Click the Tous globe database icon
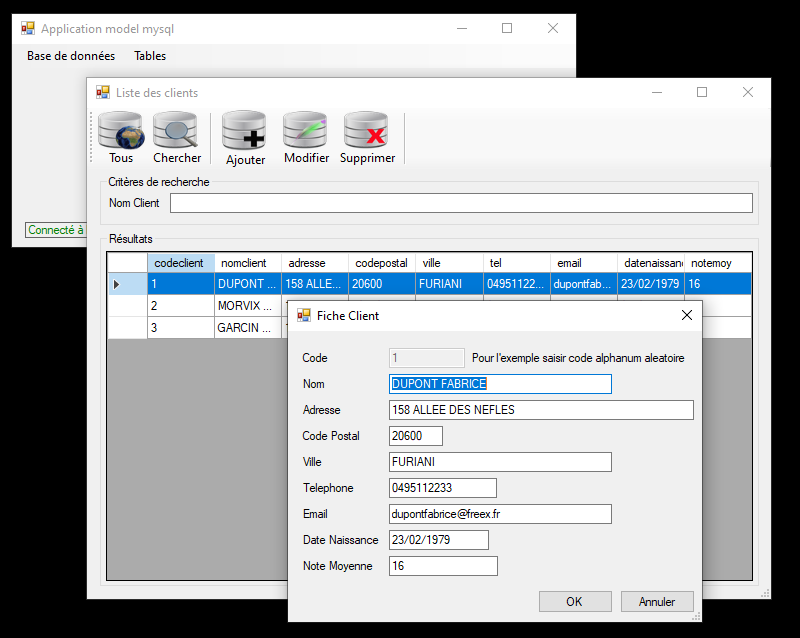Viewport: 800px width, 638px height. (121, 131)
